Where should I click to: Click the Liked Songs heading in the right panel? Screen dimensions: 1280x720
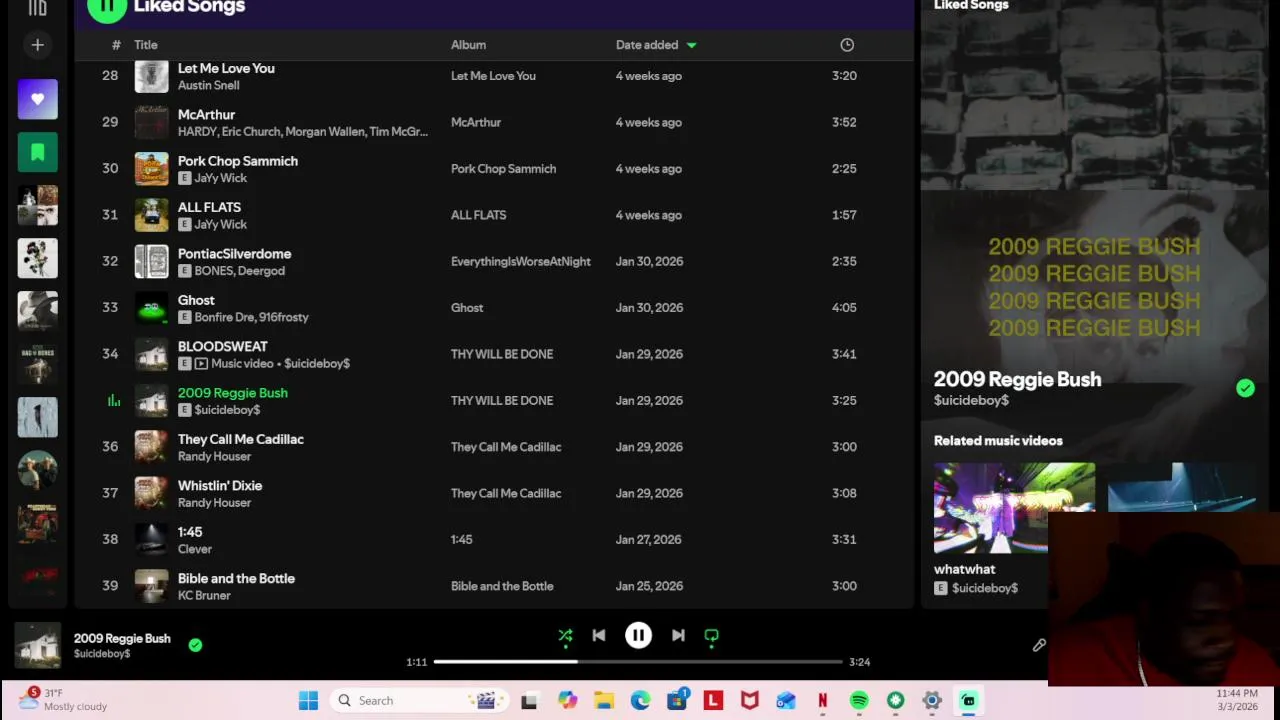[x=971, y=5]
